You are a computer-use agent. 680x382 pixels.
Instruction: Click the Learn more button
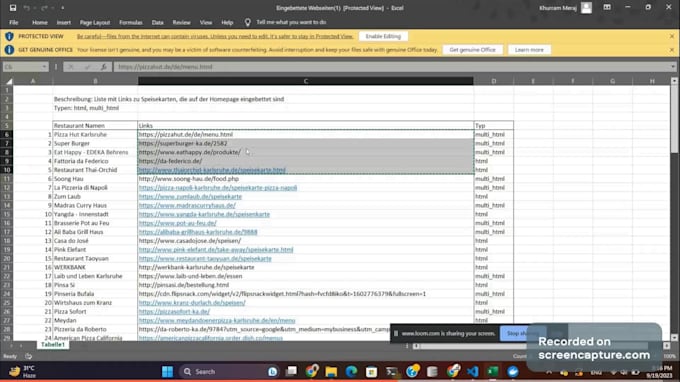[x=529, y=50]
